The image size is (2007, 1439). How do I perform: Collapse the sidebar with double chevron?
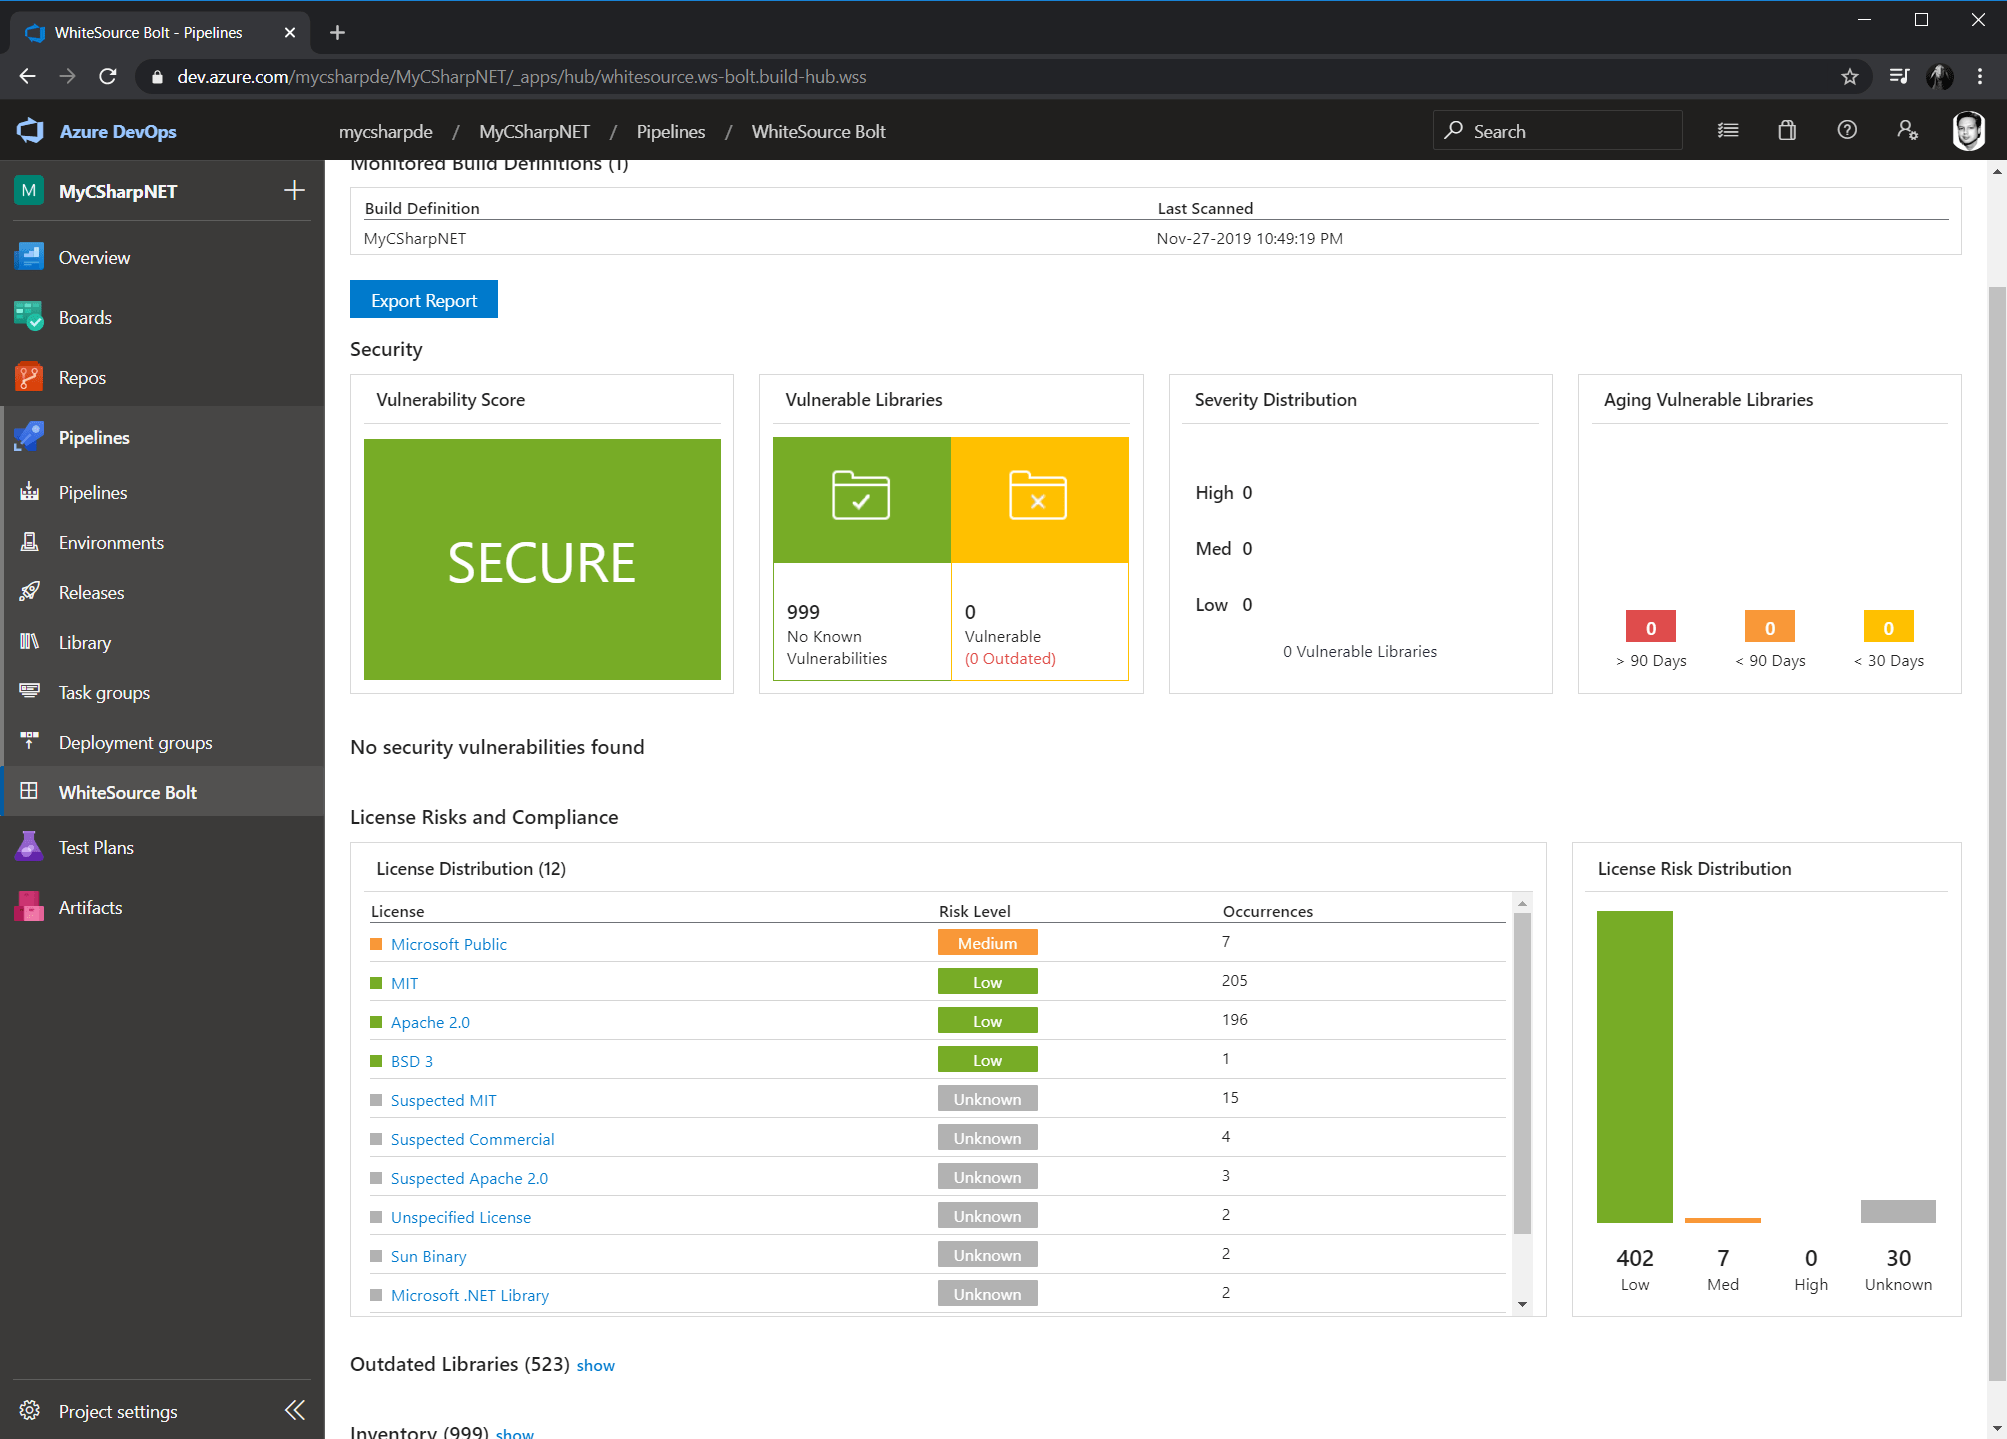[295, 1410]
